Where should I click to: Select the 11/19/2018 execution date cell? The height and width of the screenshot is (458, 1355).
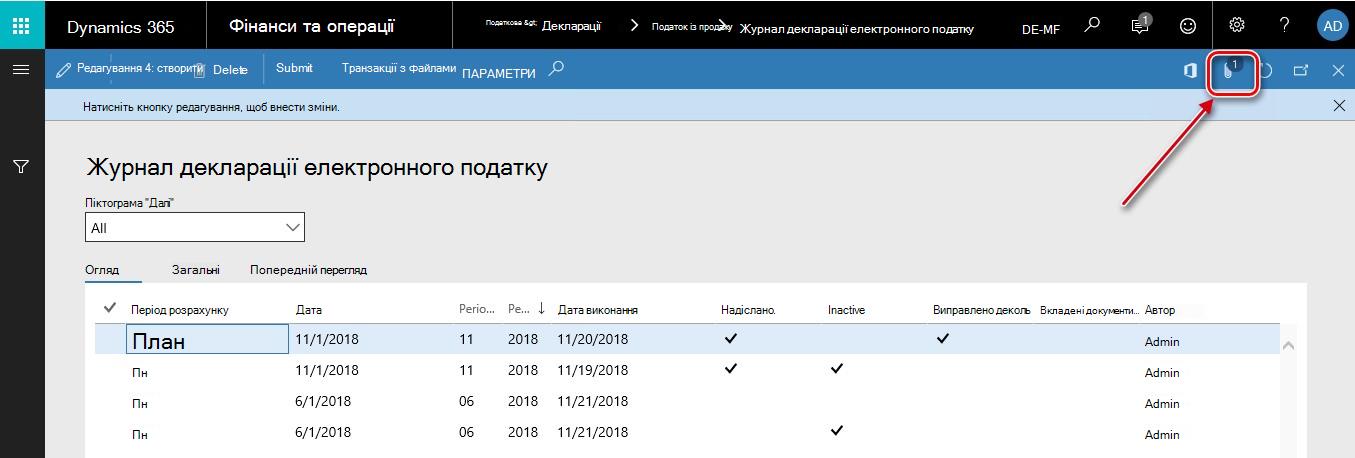pos(593,370)
